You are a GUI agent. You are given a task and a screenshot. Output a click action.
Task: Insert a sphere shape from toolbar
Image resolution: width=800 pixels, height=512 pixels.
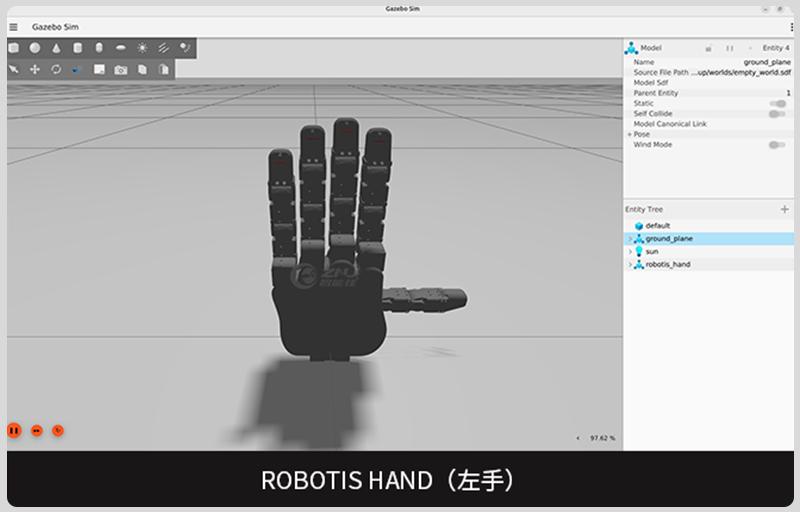[35, 47]
